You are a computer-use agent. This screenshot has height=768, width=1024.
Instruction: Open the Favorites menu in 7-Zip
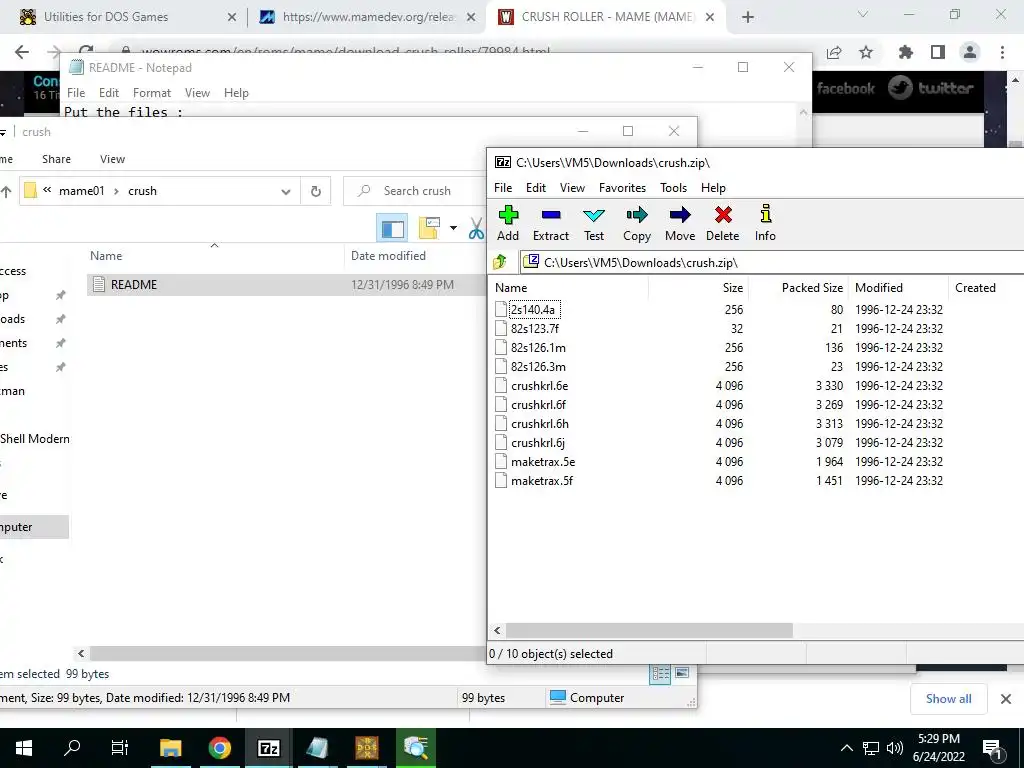click(x=622, y=187)
